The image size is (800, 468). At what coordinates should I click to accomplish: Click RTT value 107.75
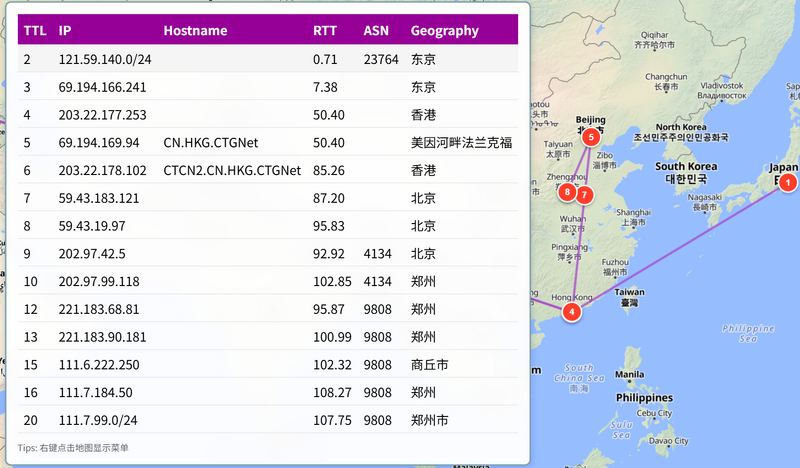[332, 420]
